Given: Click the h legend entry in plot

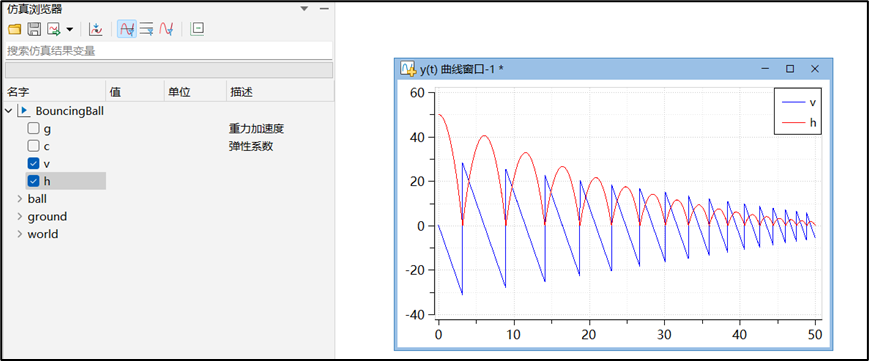Looking at the screenshot, I should click(x=798, y=123).
